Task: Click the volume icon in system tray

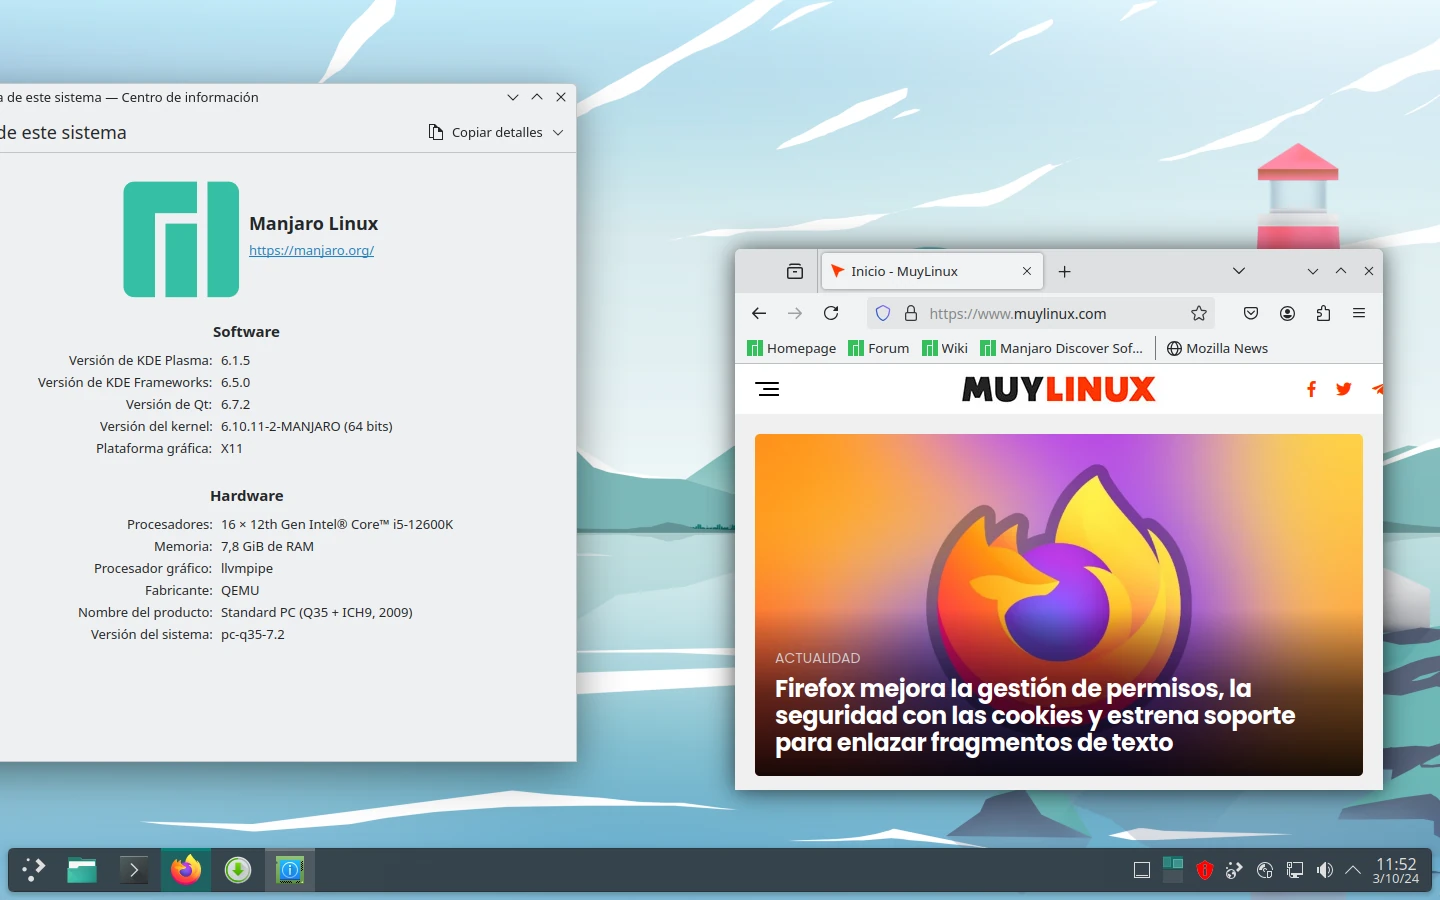Action: 1325,870
